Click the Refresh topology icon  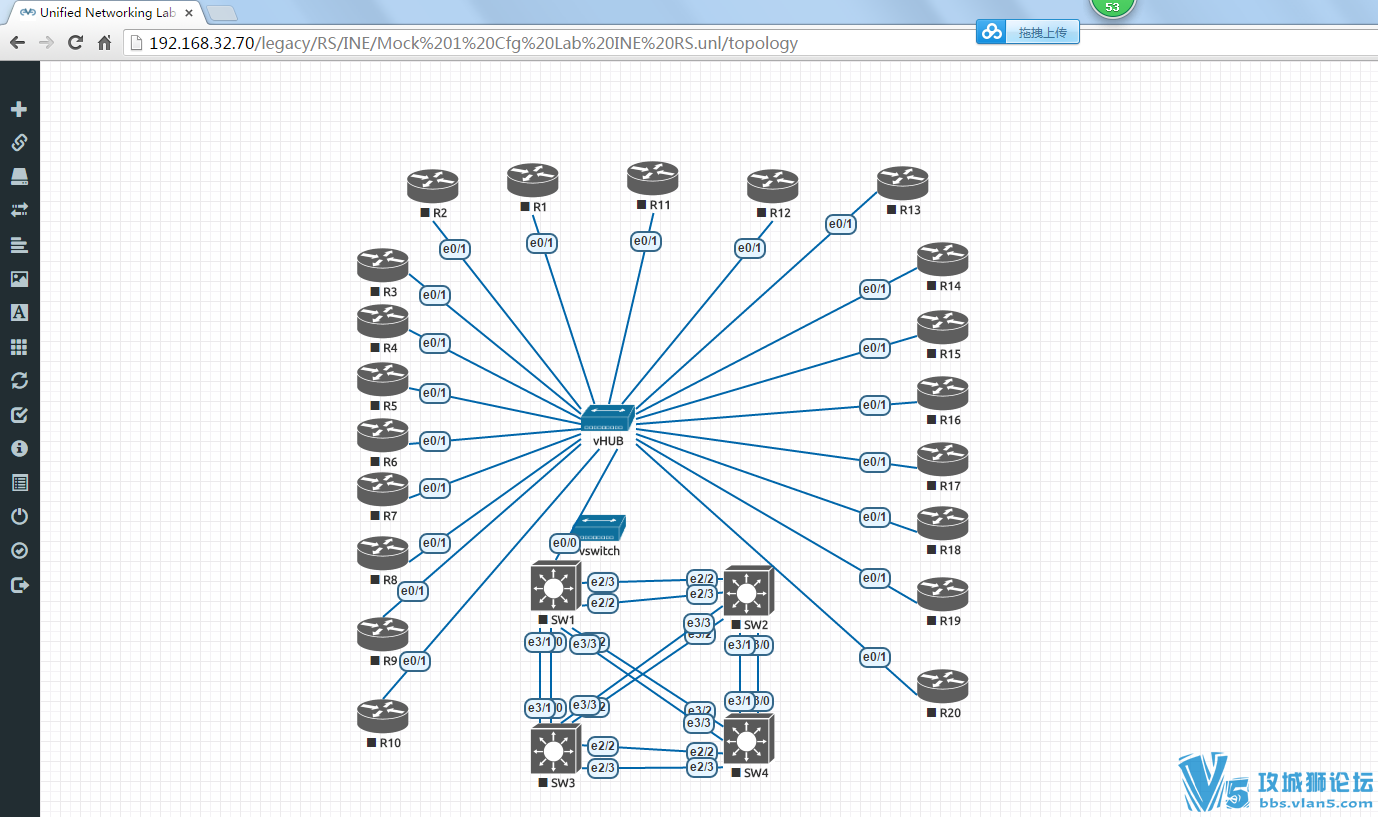(x=19, y=381)
